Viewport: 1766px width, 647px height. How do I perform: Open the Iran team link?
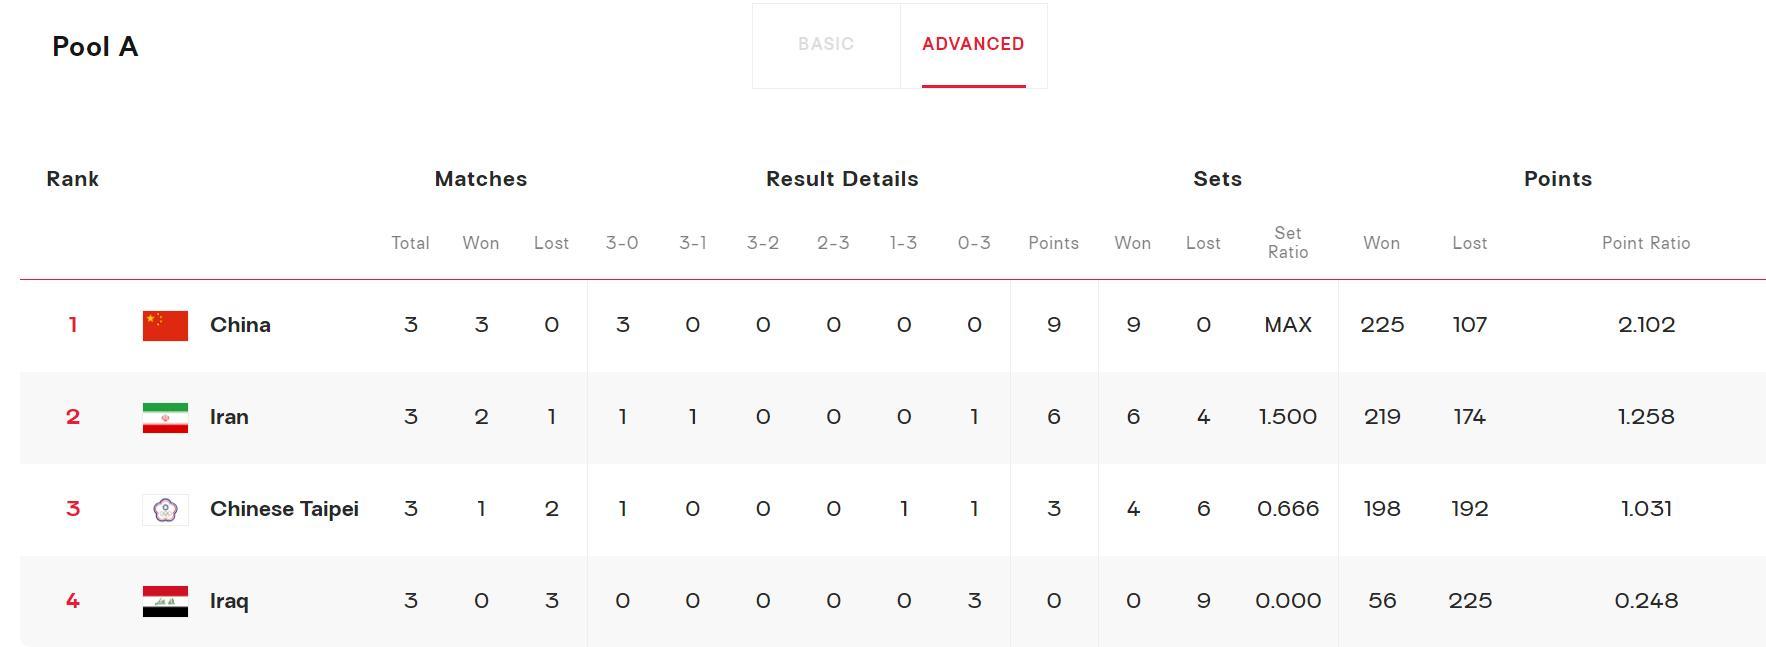(229, 417)
